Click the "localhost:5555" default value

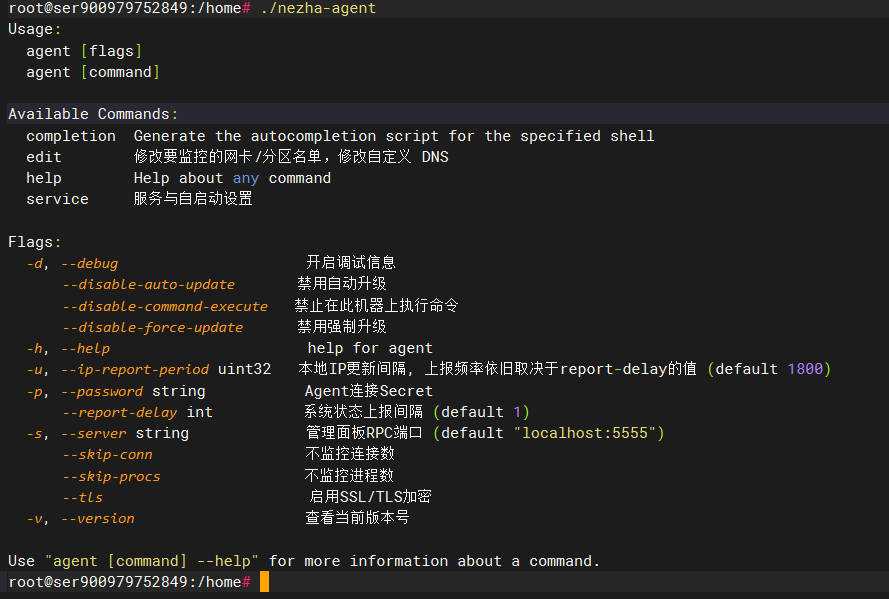click(x=585, y=433)
